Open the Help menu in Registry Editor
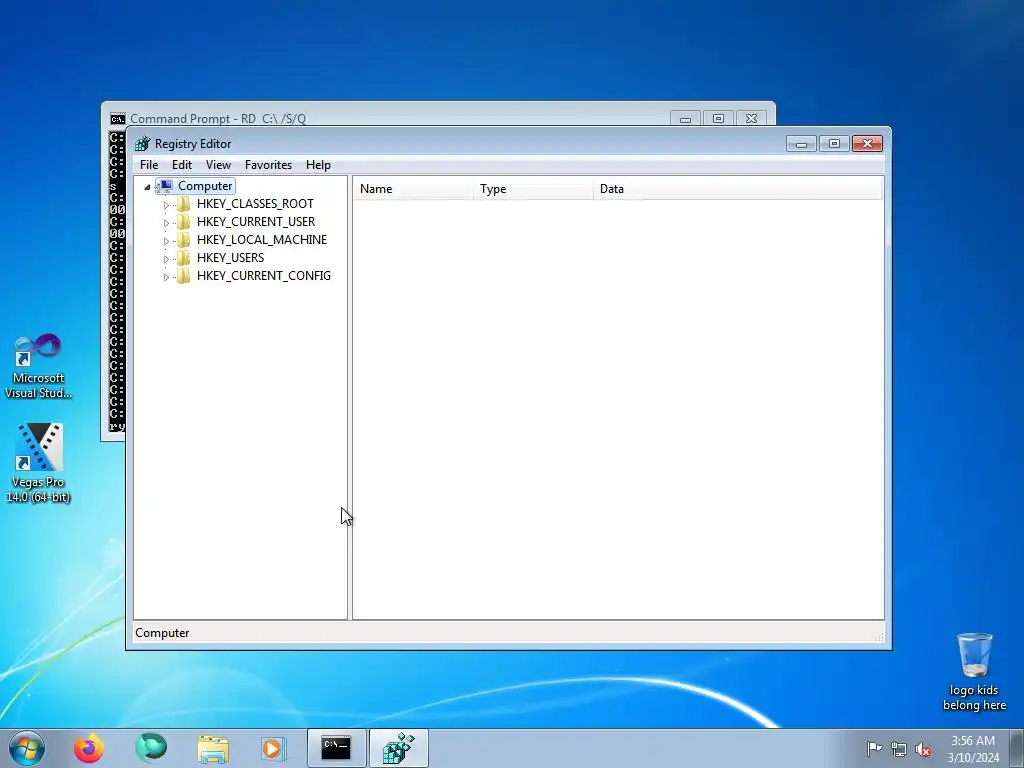This screenshot has height=768, width=1024. (x=318, y=165)
